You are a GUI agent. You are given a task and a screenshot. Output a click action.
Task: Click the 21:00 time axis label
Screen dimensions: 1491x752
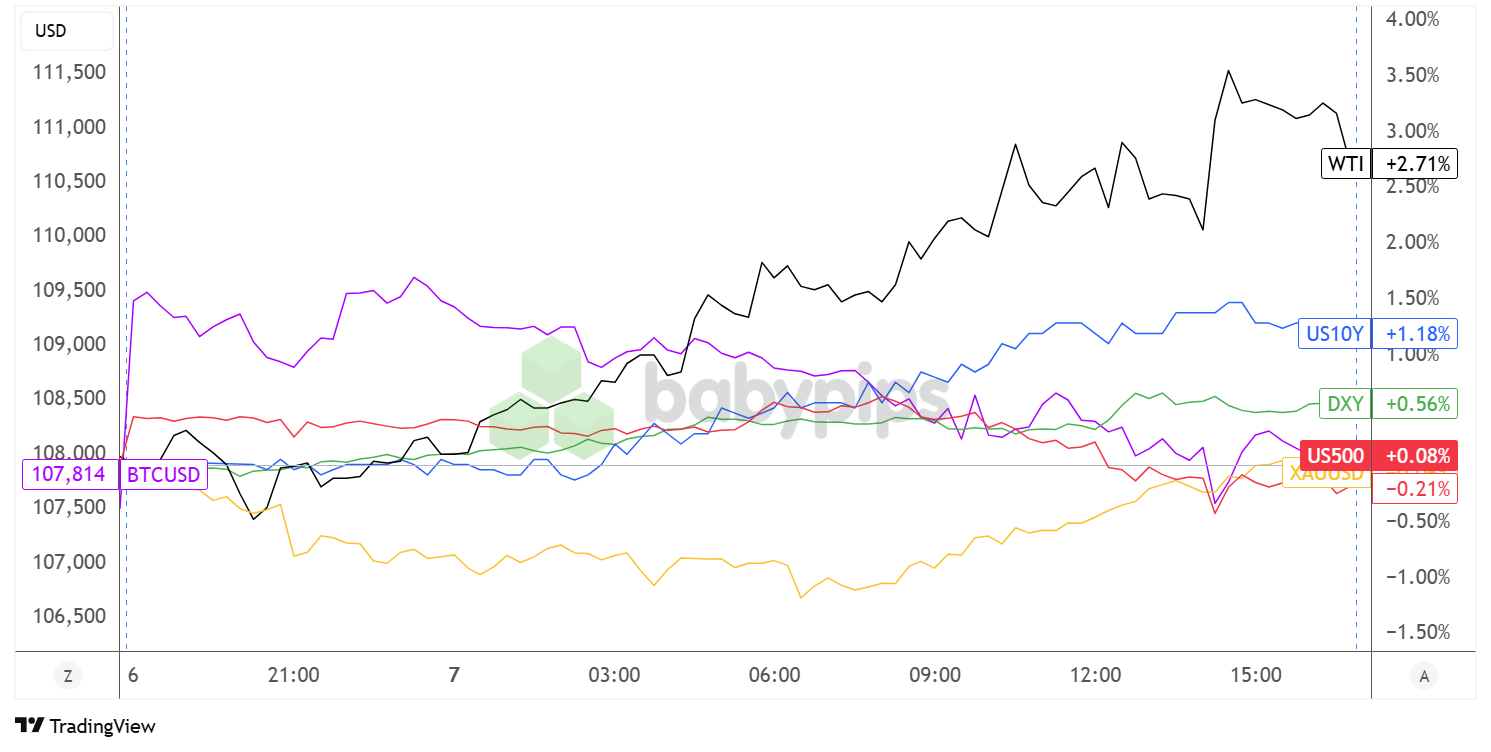click(294, 675)
